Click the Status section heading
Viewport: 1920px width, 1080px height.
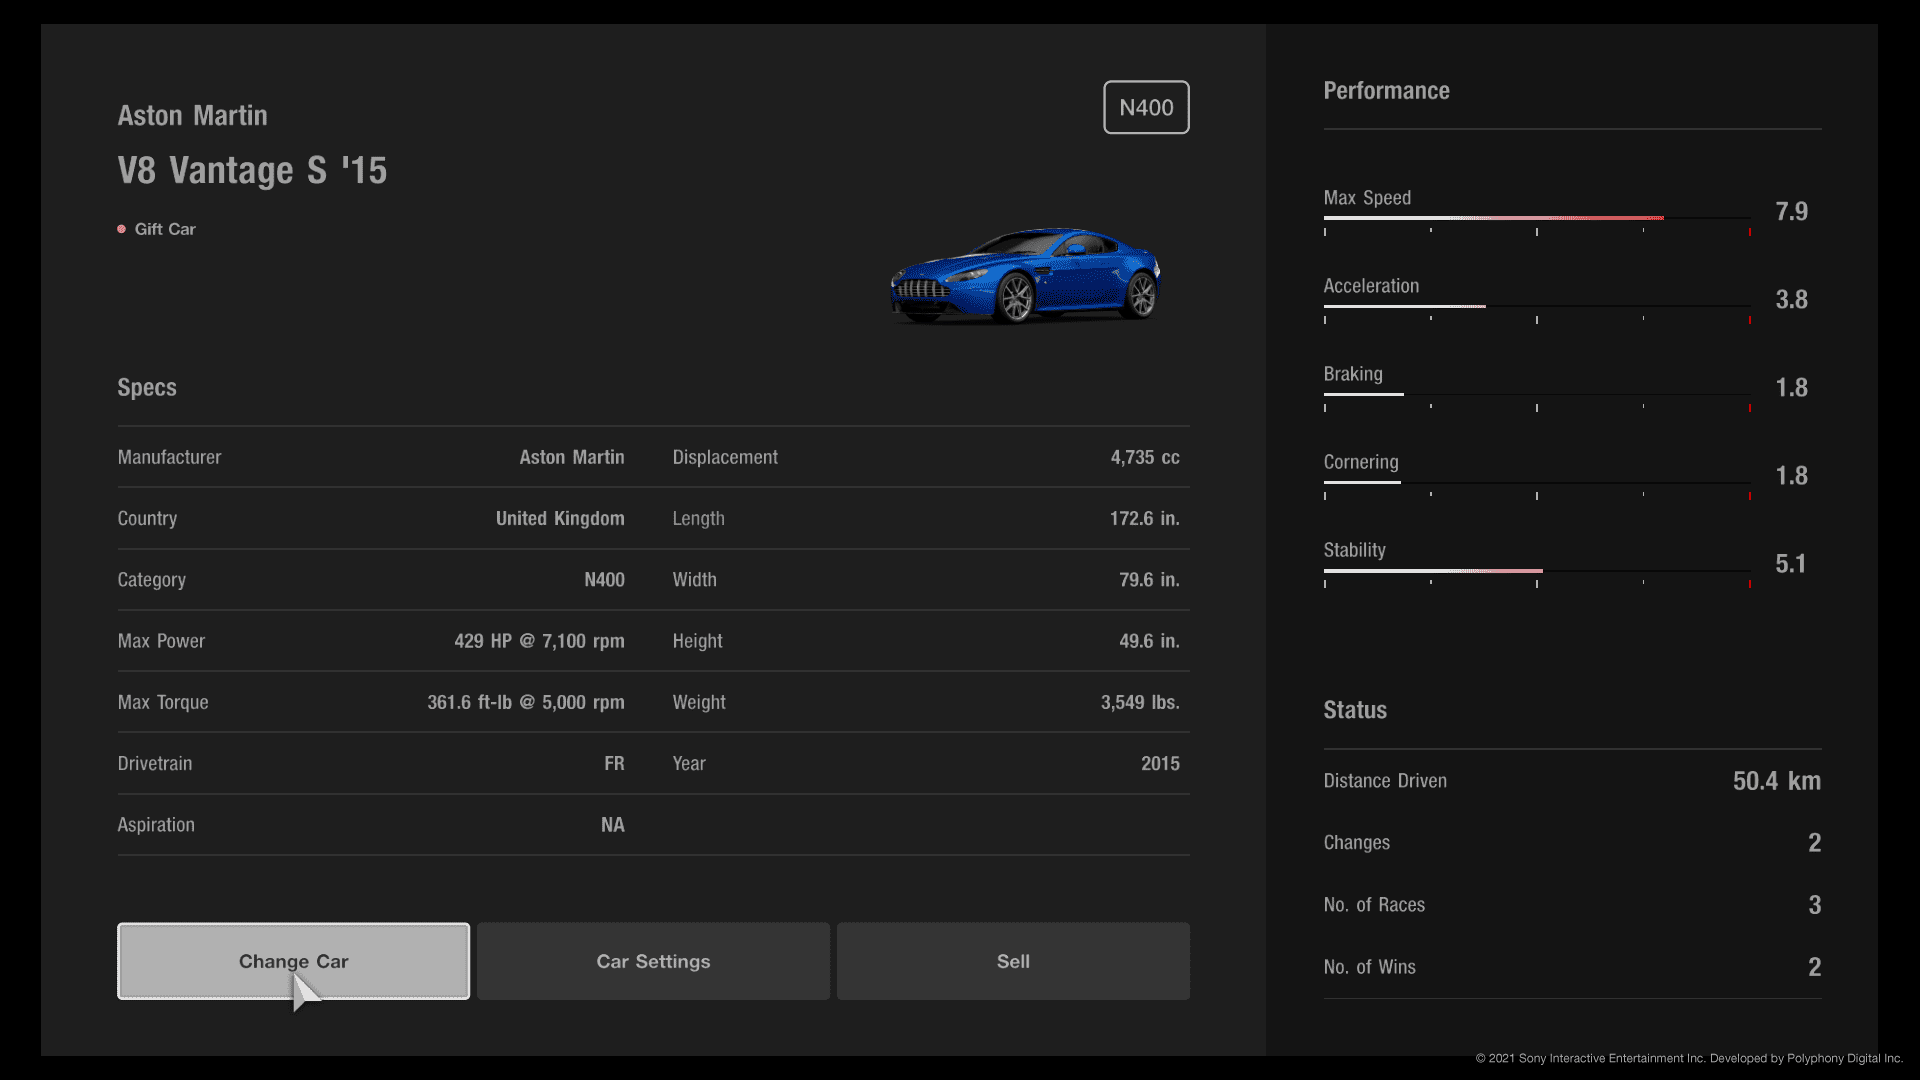pos(1355,710)
